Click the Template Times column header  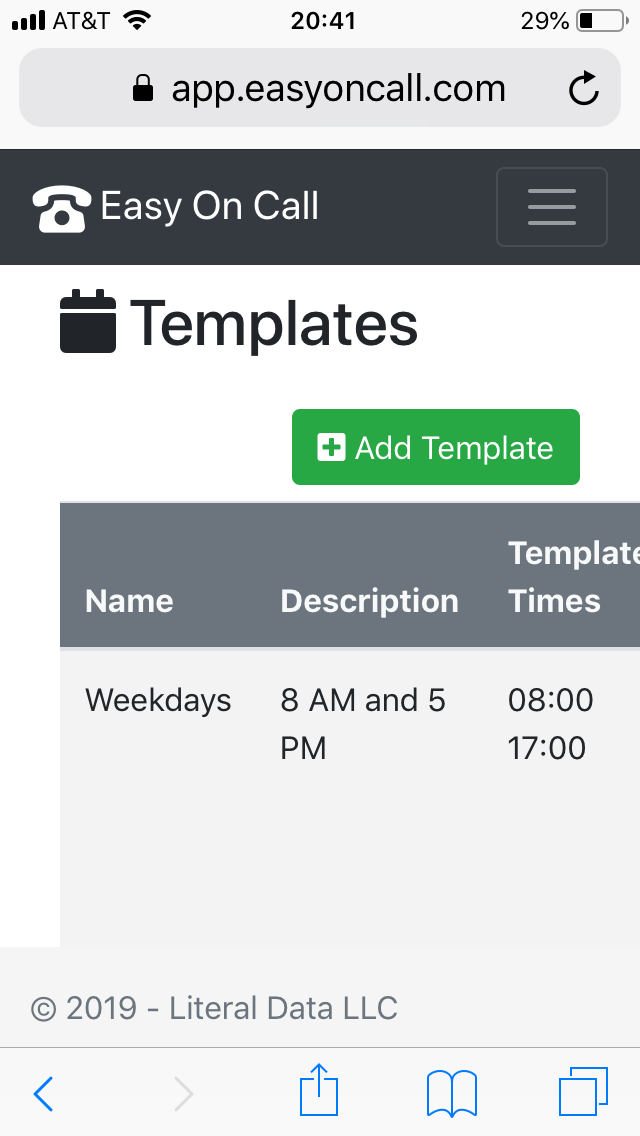click(570, 577)
